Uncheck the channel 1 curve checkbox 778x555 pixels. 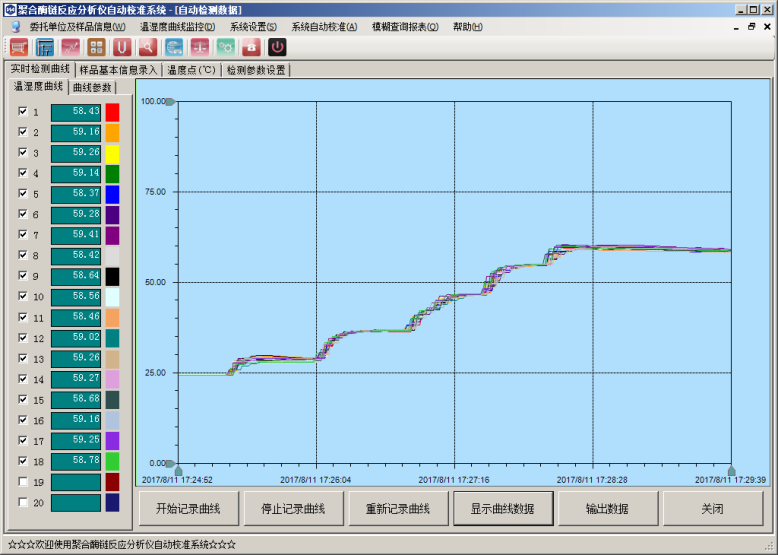click(23, 112)
